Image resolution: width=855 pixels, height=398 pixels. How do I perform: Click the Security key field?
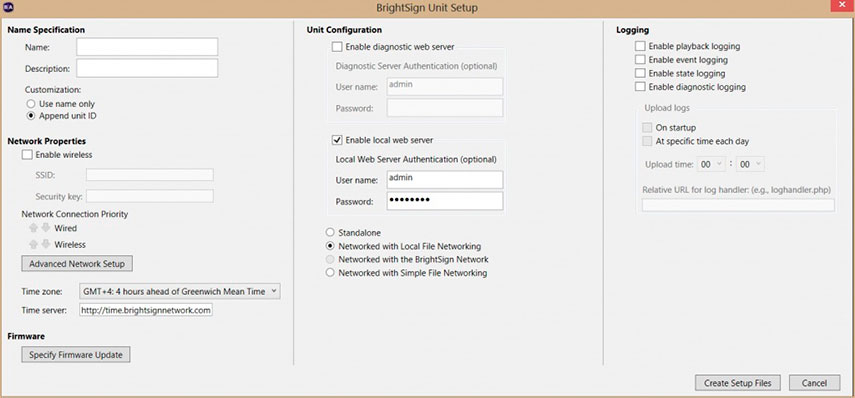pyautogui.click(x=150, y=196)
